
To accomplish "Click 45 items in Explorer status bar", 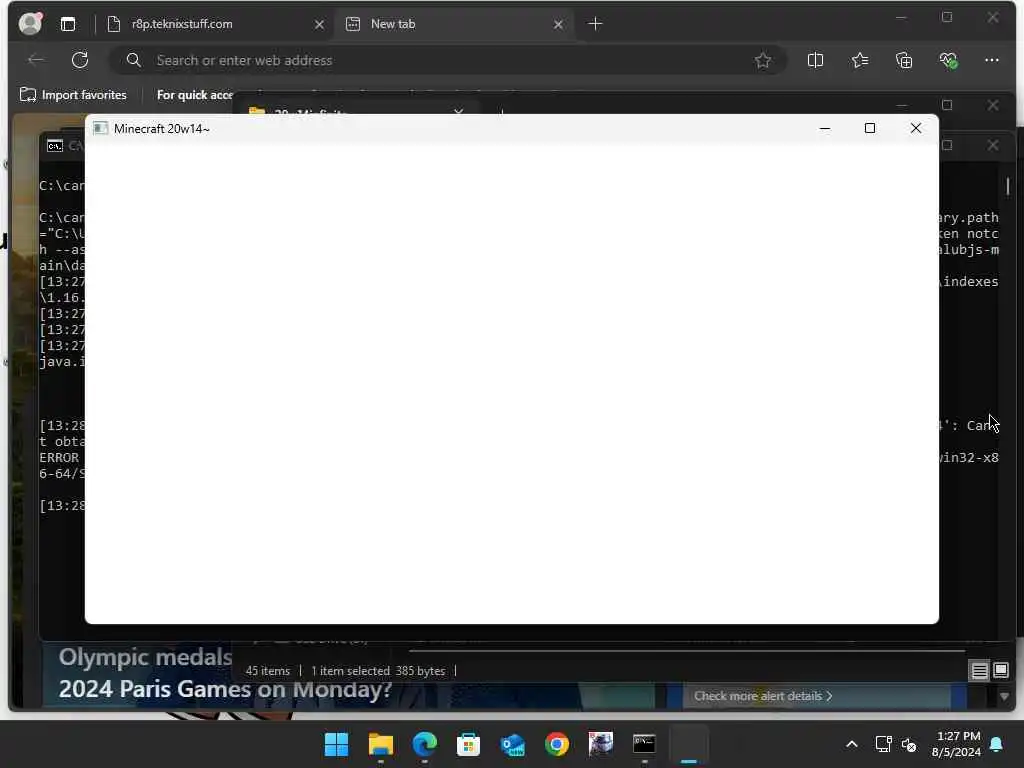I will coord(267,671).
